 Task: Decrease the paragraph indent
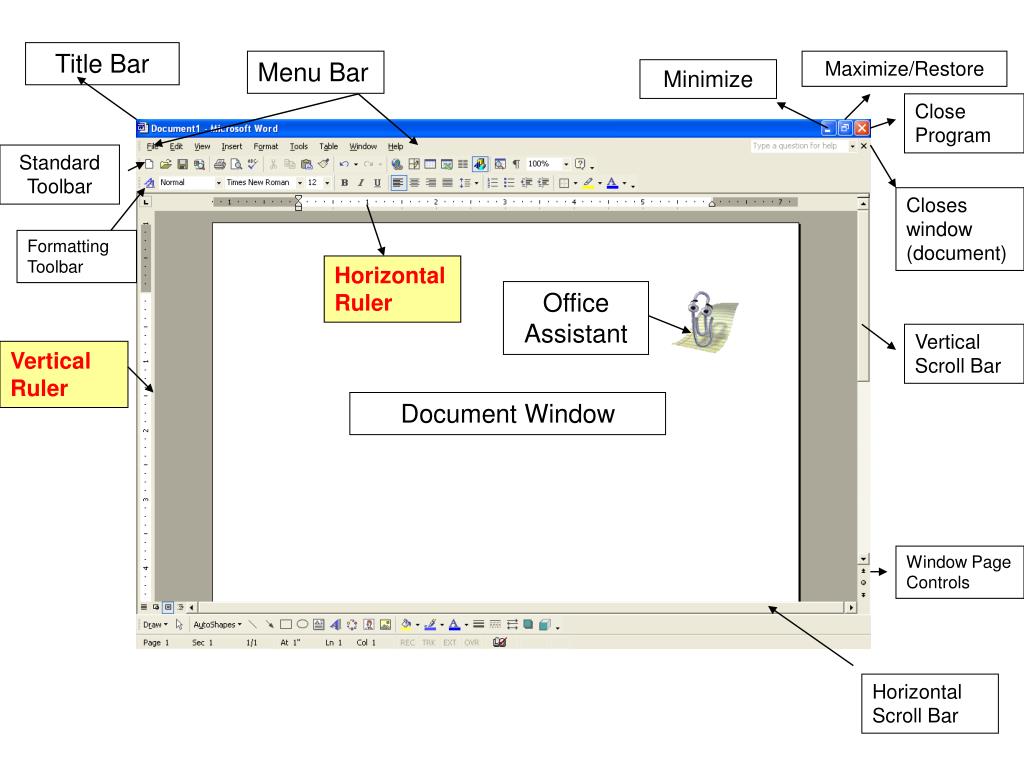coord(526,183)
